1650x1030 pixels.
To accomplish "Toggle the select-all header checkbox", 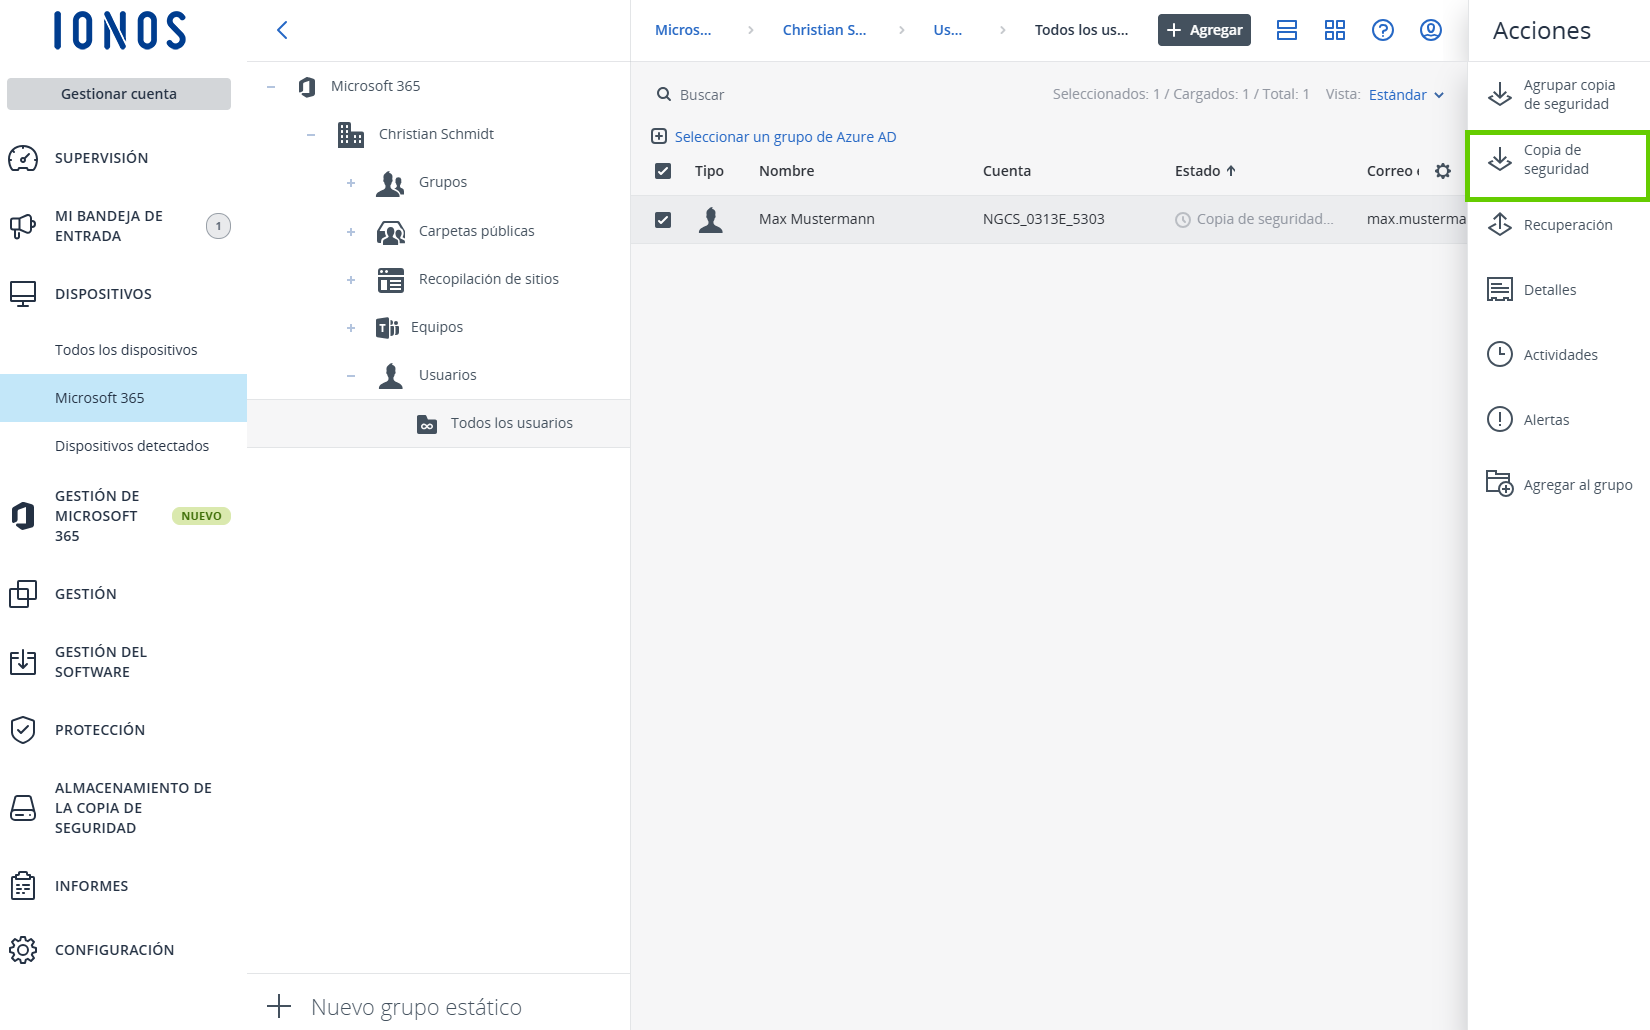I will click(x=663, y=171).
